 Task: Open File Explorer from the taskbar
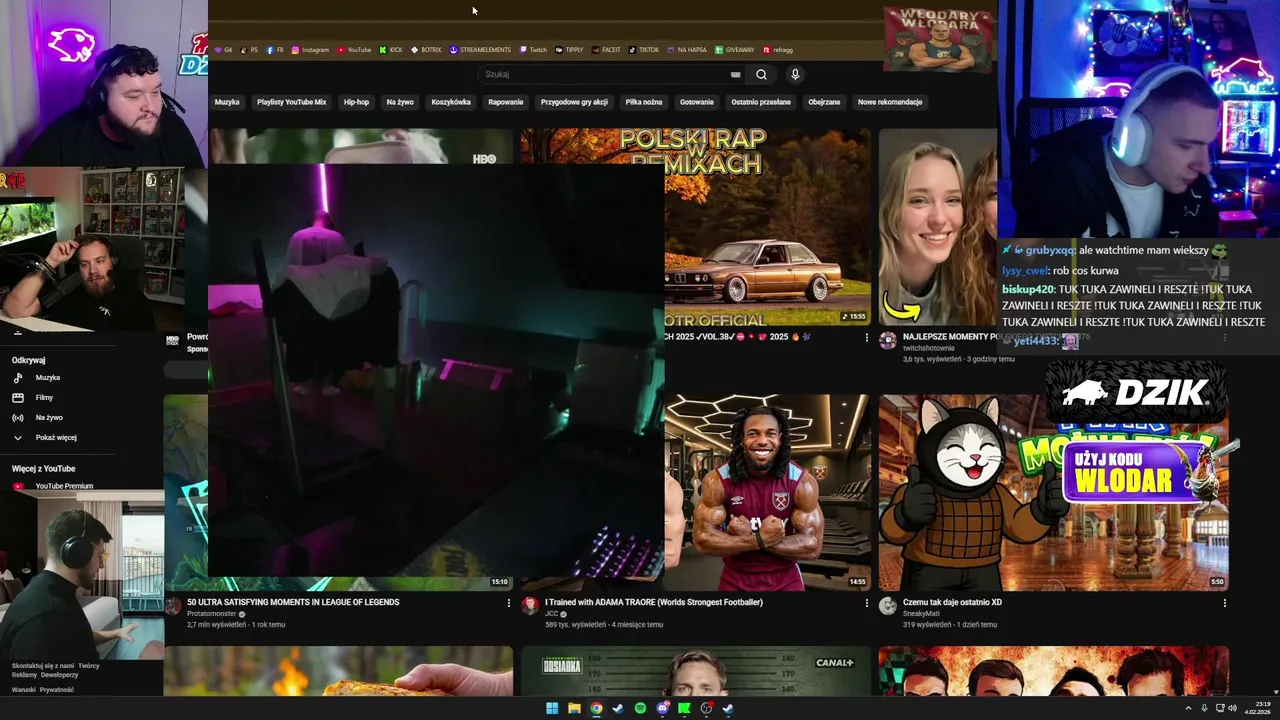click(574, 708)
